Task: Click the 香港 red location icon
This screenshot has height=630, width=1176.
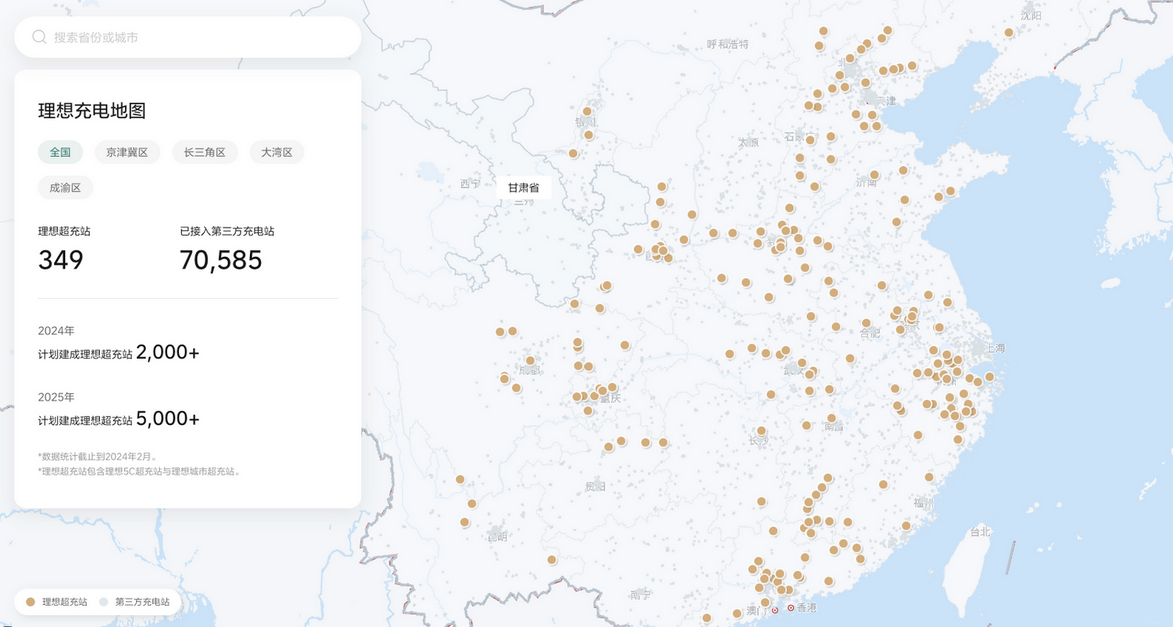Action: pos(790,608)
